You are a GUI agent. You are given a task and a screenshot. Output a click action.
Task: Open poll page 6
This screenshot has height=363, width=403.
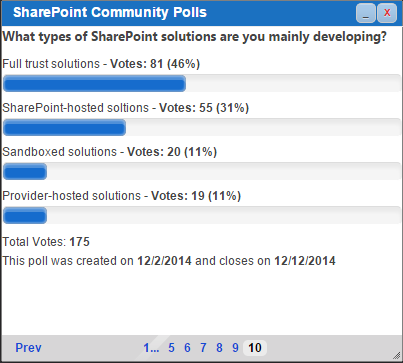click(187, 348)
